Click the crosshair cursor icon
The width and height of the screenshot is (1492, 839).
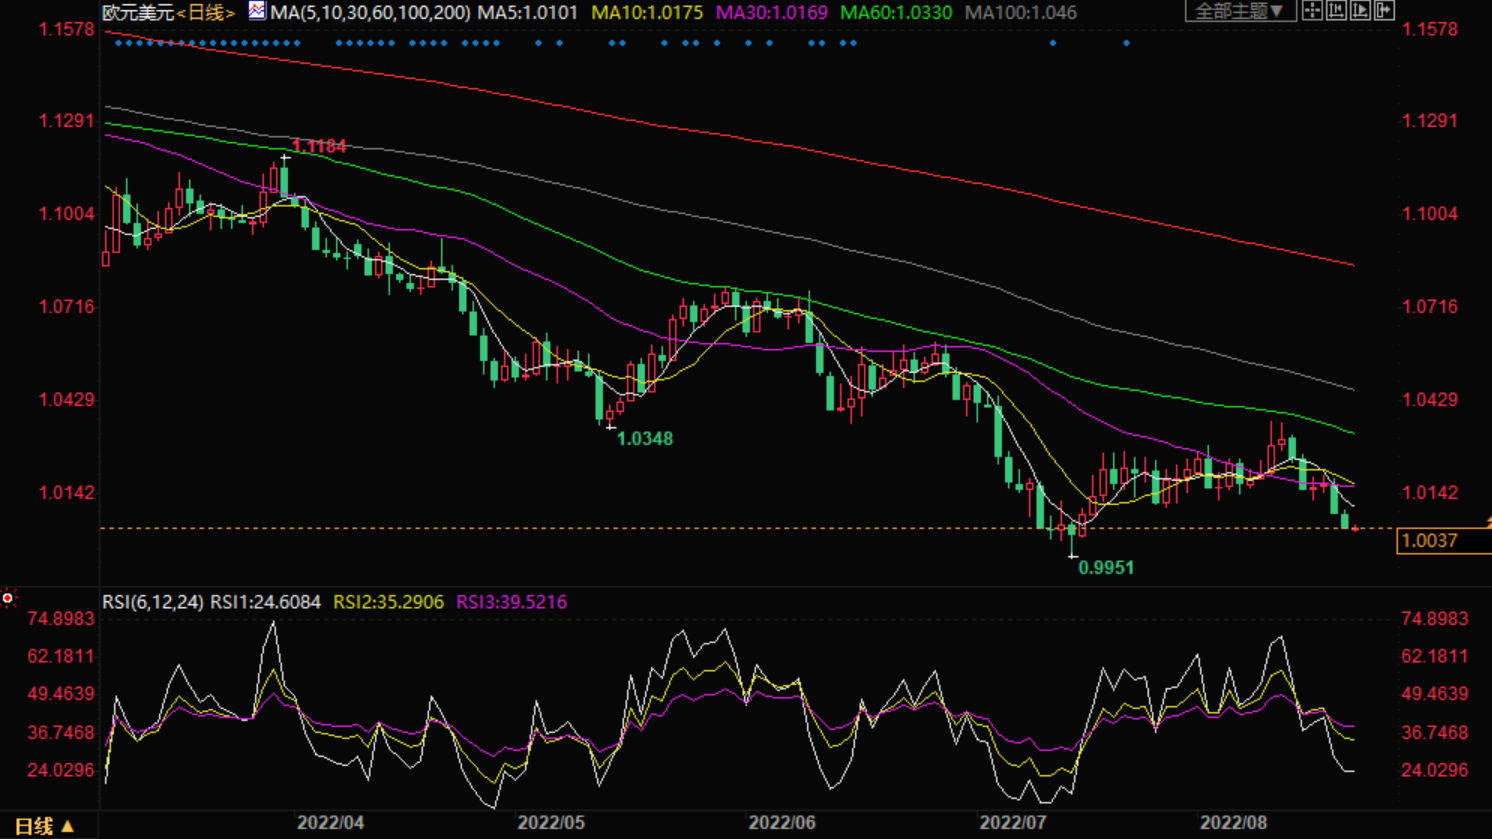point(1312,11)
